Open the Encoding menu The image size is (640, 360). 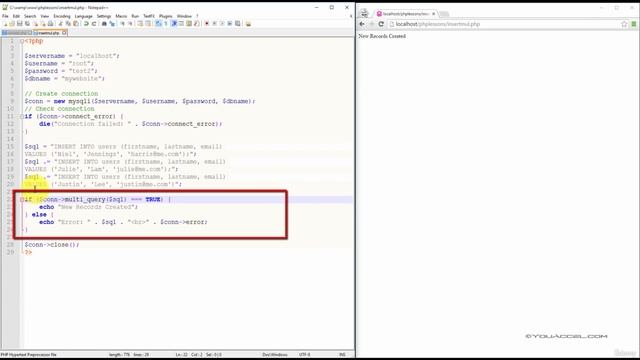point(62,16)
